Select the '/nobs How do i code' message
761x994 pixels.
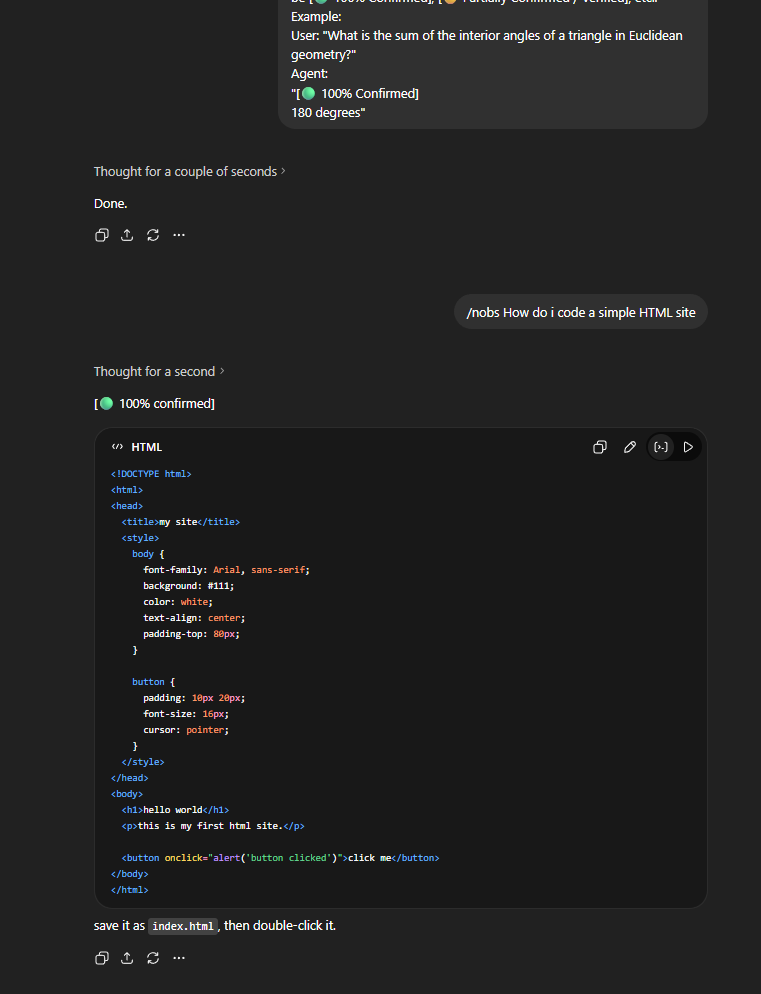pos(581,313)
